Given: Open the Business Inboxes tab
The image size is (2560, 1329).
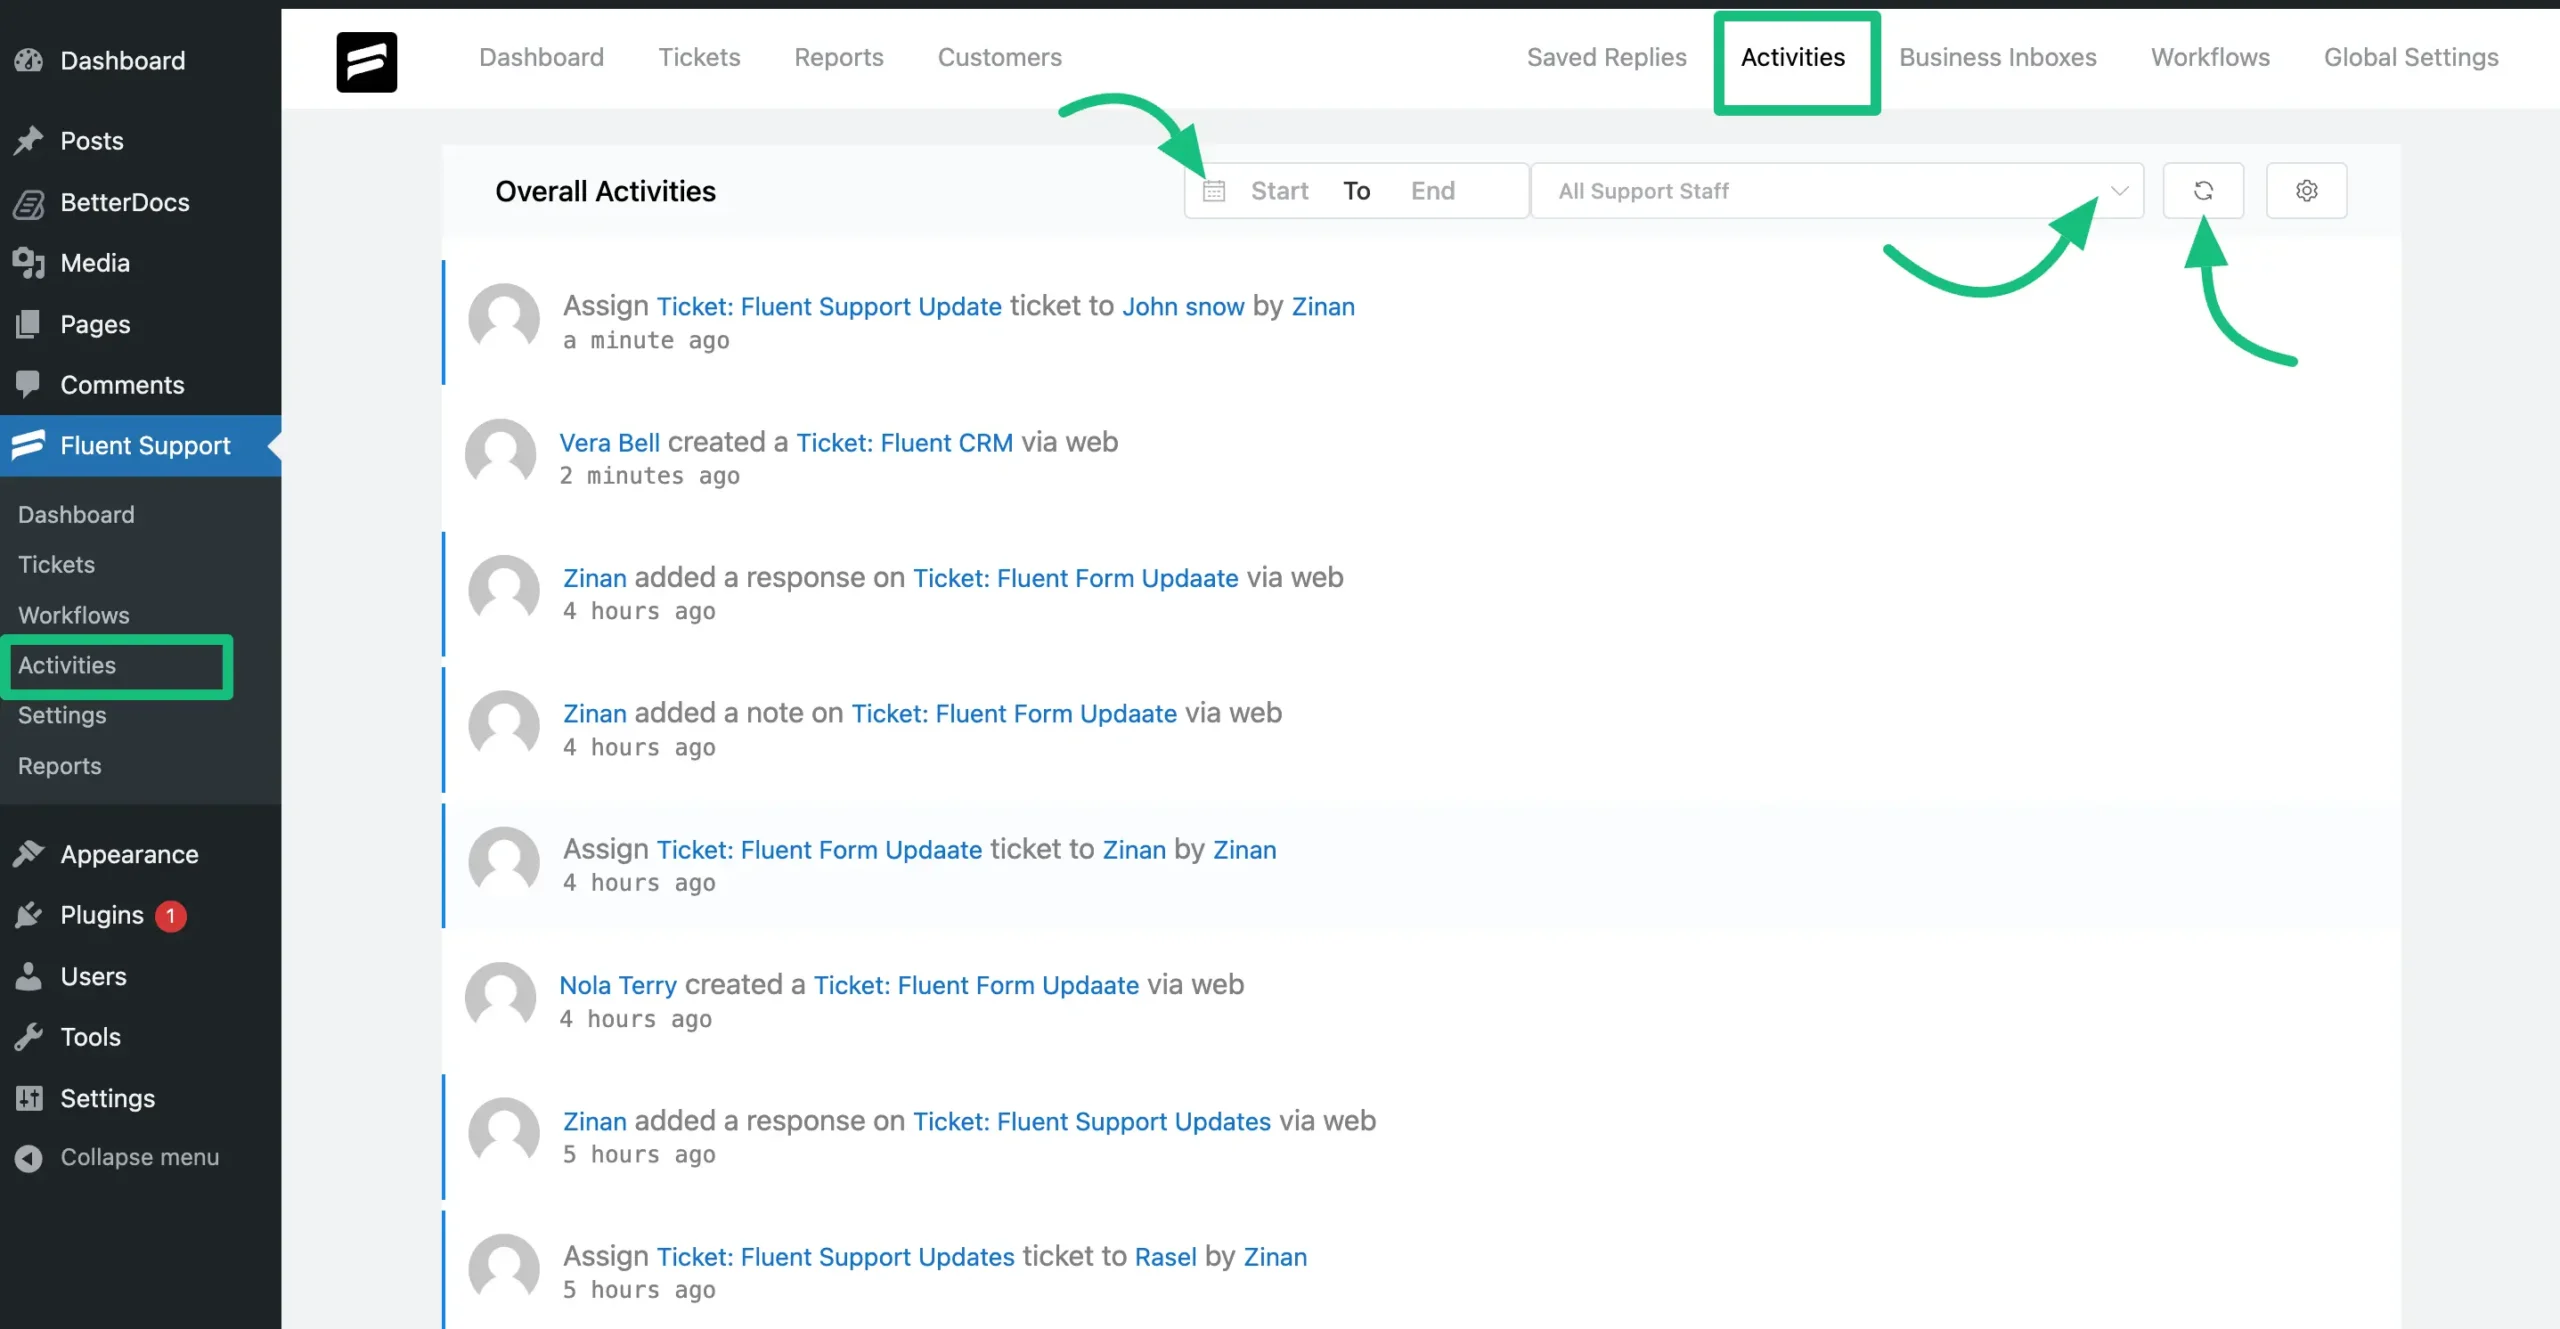Looking at the screenshot, I should pos(1997,57).
